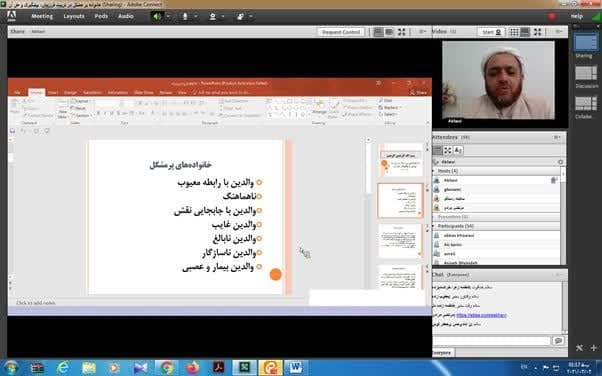The width and height of the screenshot is (602, 376).
Task: Toggle the microphone icon
Action: pyautogui.click(x=185, y=17)
